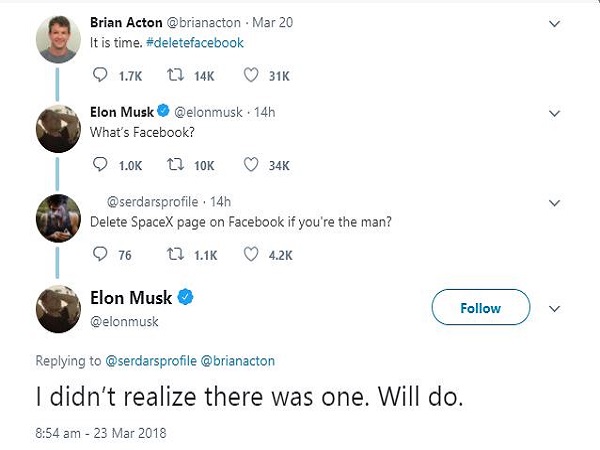
Task: Retweet the "What's Facebook?" tweet
Action: pos(175,165)
